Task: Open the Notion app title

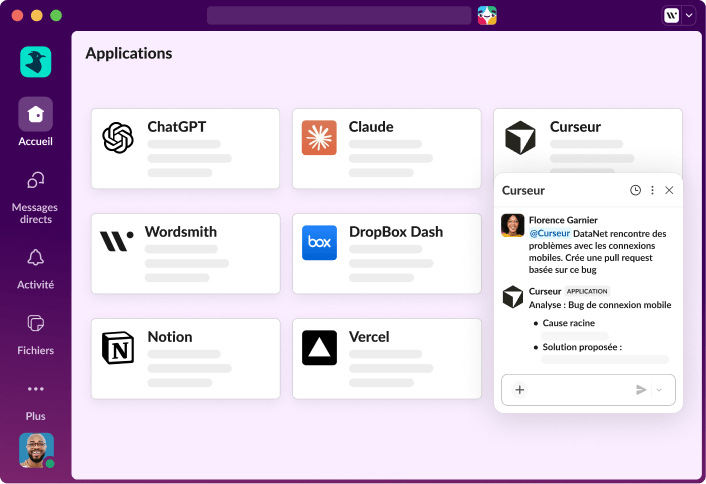Action: [x=170, y=337]
